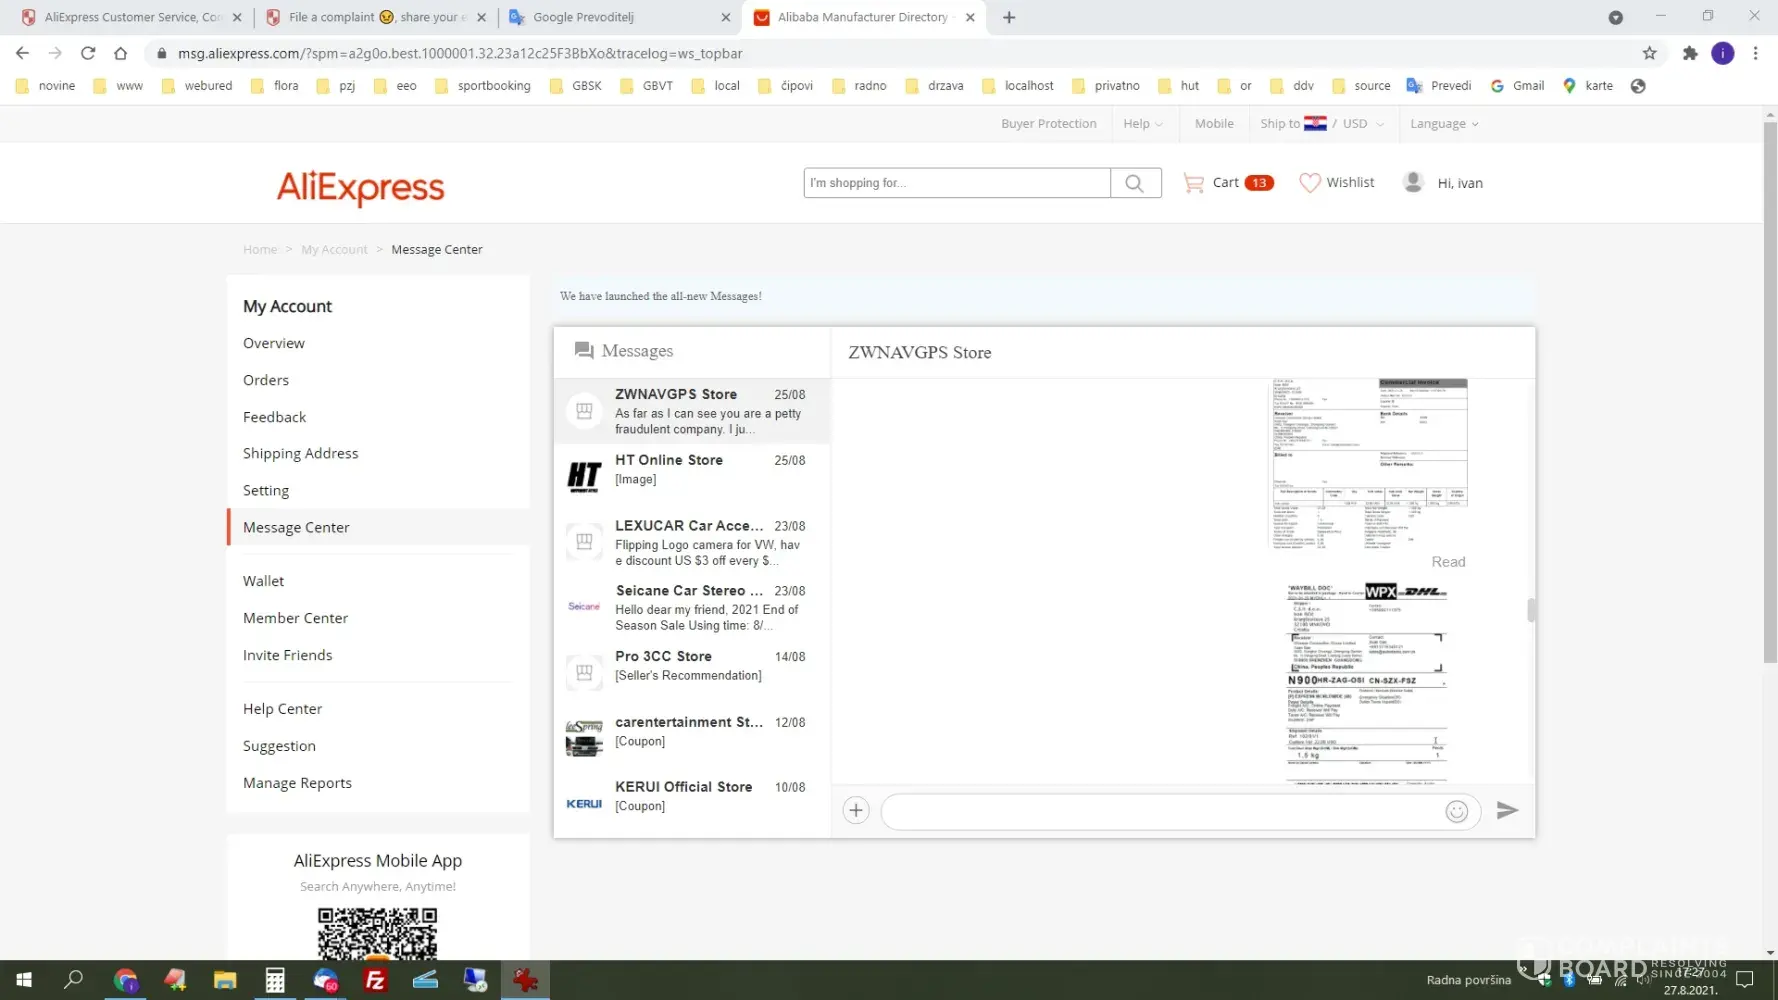The width and height of the screenshot is (1778, 1000).
Task: Bookmark this page with star icon
Action: click(x=1649, y=53)
